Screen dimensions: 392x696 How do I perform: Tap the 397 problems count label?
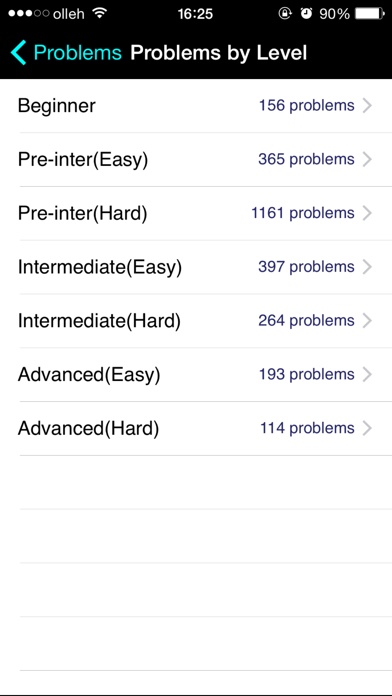306,267
